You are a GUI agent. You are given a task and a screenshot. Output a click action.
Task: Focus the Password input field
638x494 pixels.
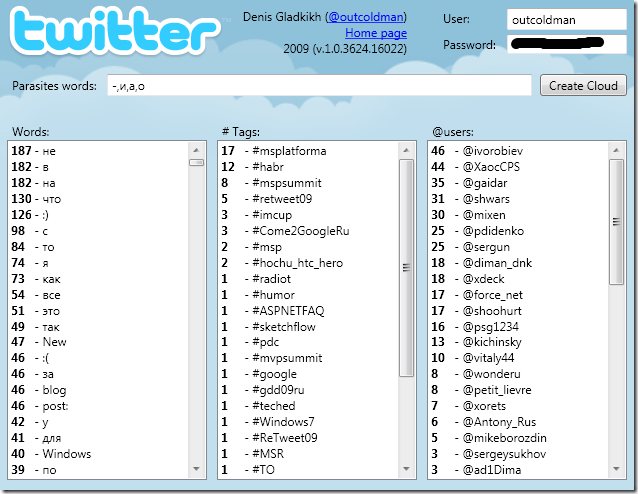coord(566,44)
